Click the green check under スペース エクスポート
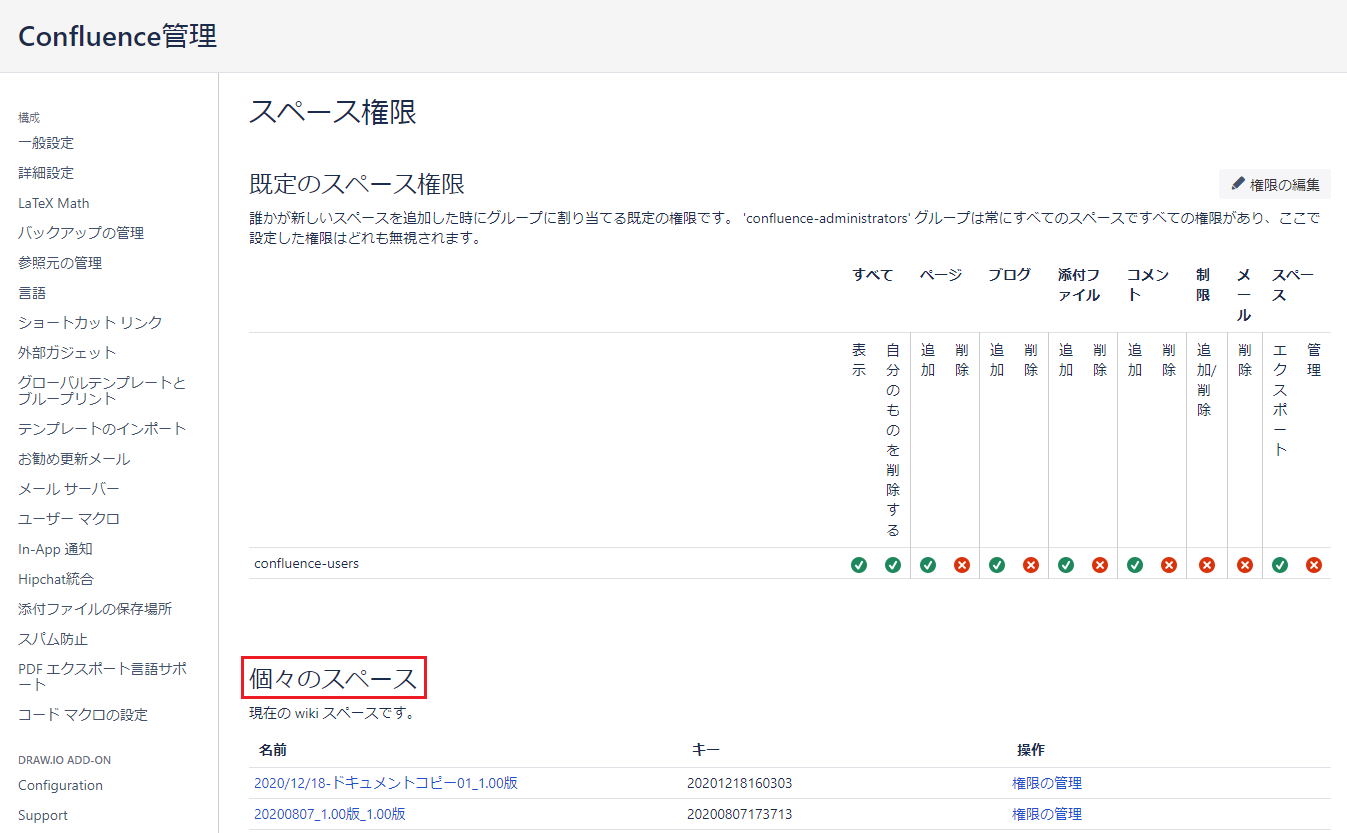Screen dimensions: 1347x833 coord(1280,565)
